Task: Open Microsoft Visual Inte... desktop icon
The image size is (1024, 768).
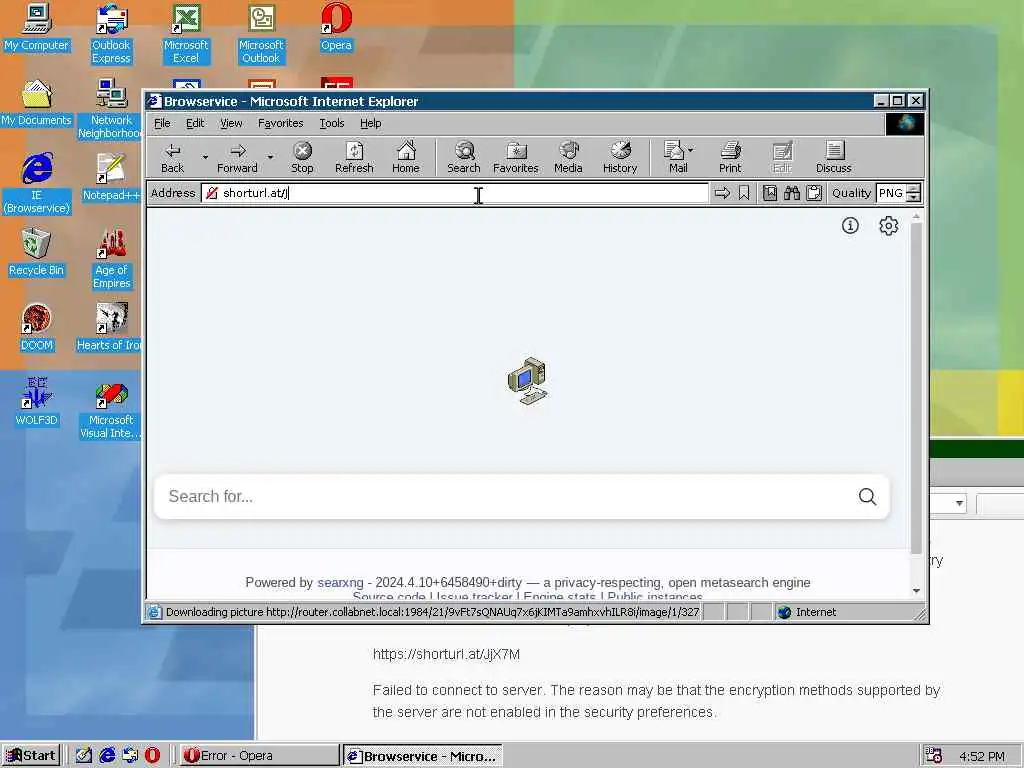Action: [112, 409]
